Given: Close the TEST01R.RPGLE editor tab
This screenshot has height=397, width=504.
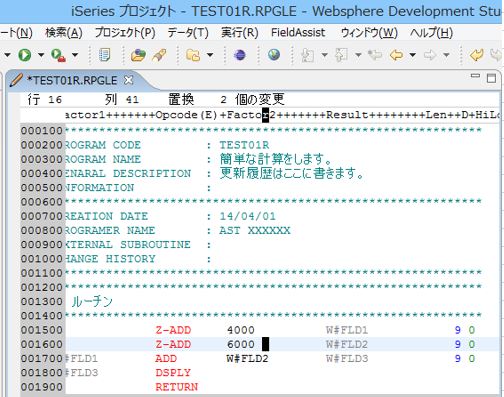Looking at the screenshot, I should (128, 80).
